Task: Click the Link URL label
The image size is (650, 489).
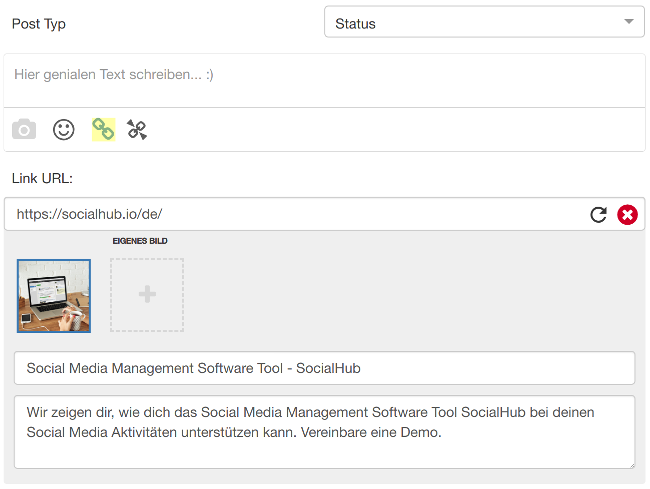Action: [x=42, y=178]
